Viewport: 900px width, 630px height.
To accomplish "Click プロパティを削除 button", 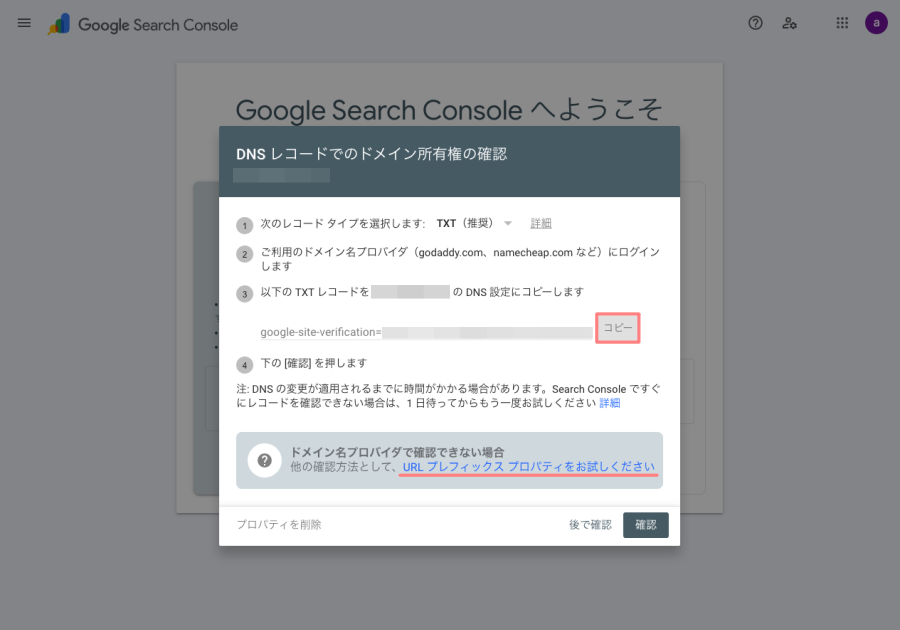I will (279, 524).
